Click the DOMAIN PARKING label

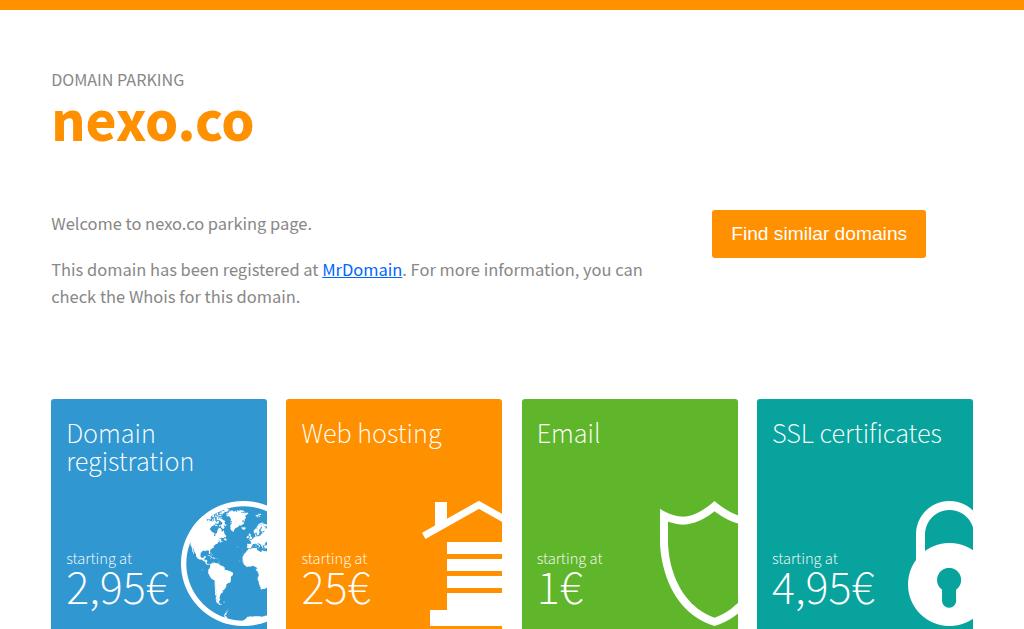click(x=118, y=80)
